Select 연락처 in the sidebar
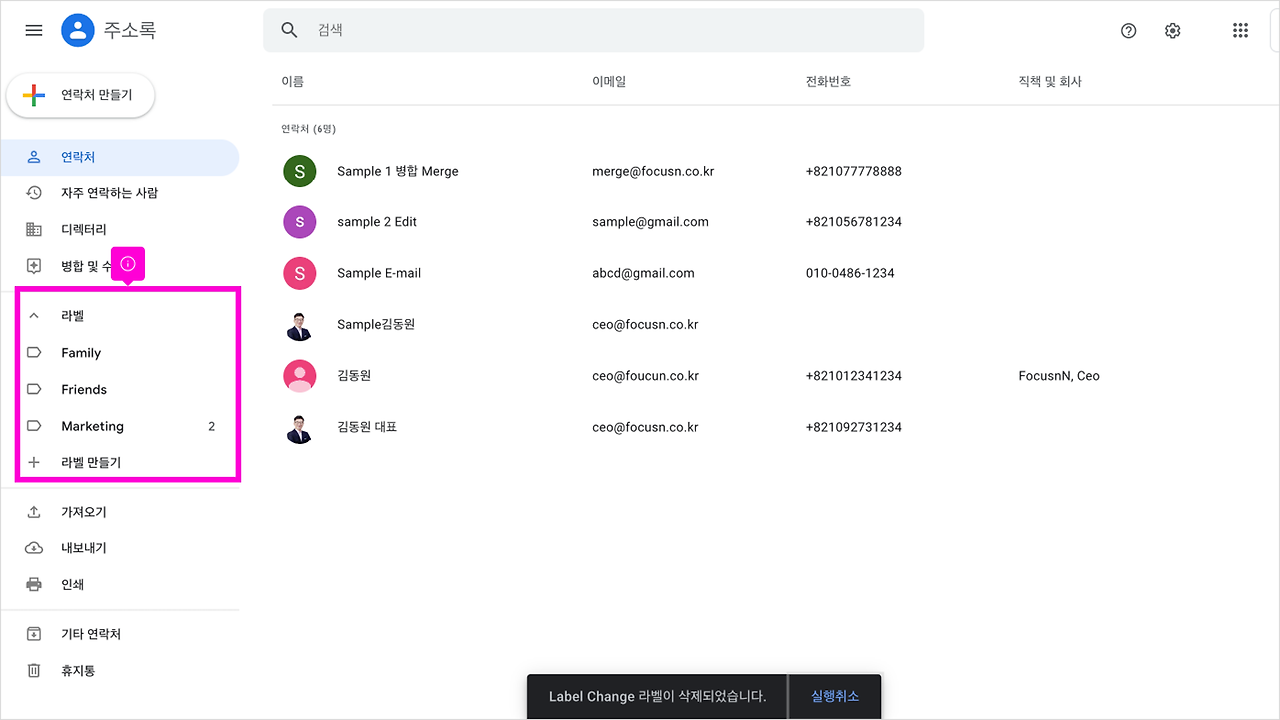Viewport: 1280px width, 720px height. coord(80,157)
